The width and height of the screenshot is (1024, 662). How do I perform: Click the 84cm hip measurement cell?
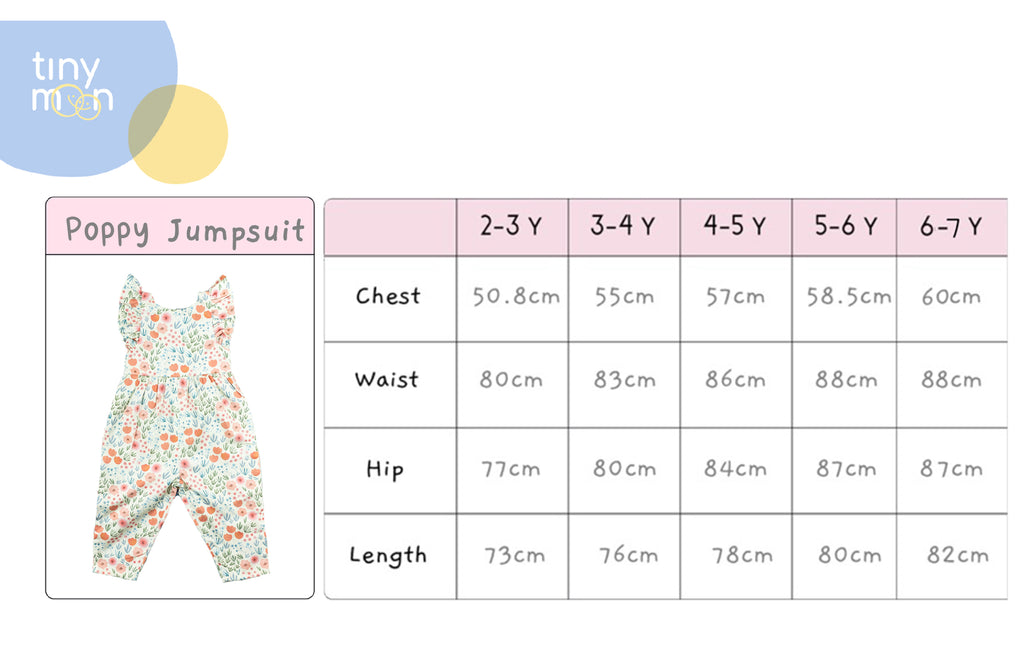click(x=735, y=471)
